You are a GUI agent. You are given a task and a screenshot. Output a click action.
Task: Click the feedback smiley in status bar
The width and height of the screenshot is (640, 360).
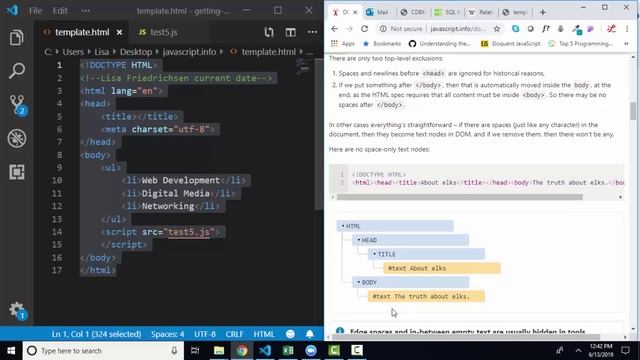point(290,334)
